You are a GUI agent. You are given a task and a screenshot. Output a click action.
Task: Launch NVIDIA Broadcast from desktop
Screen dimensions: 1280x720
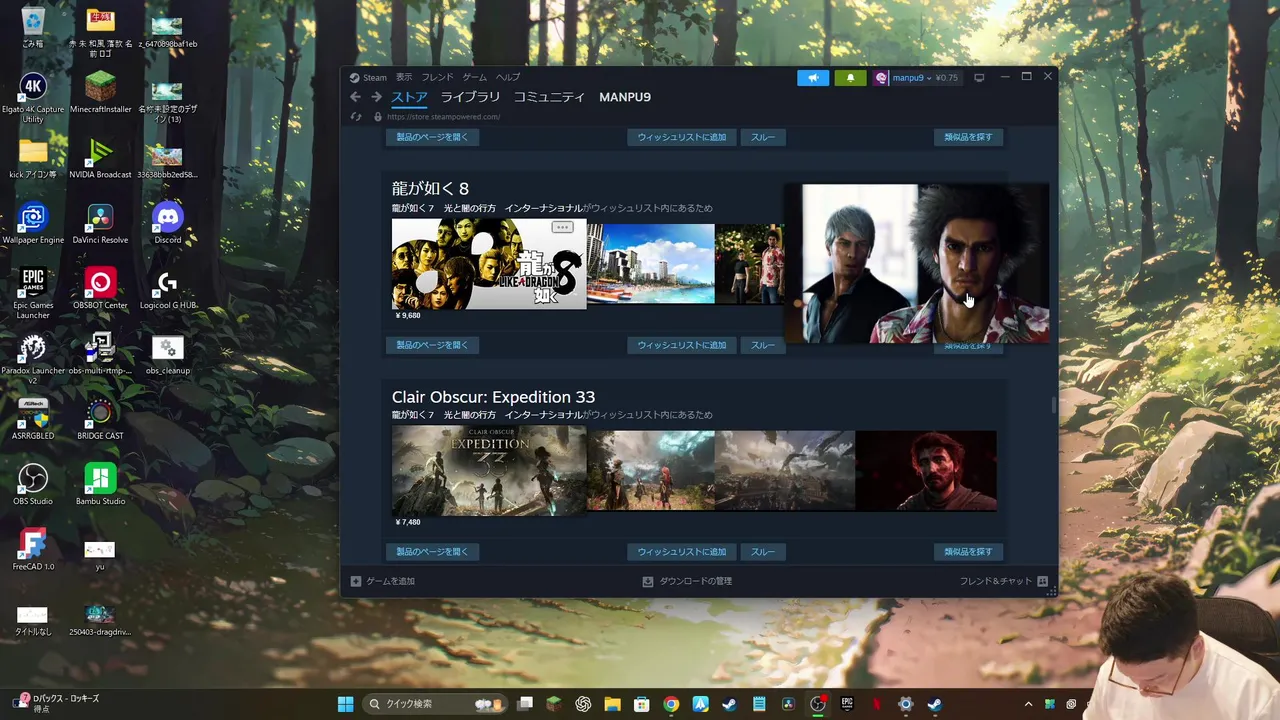pos(100,158)
